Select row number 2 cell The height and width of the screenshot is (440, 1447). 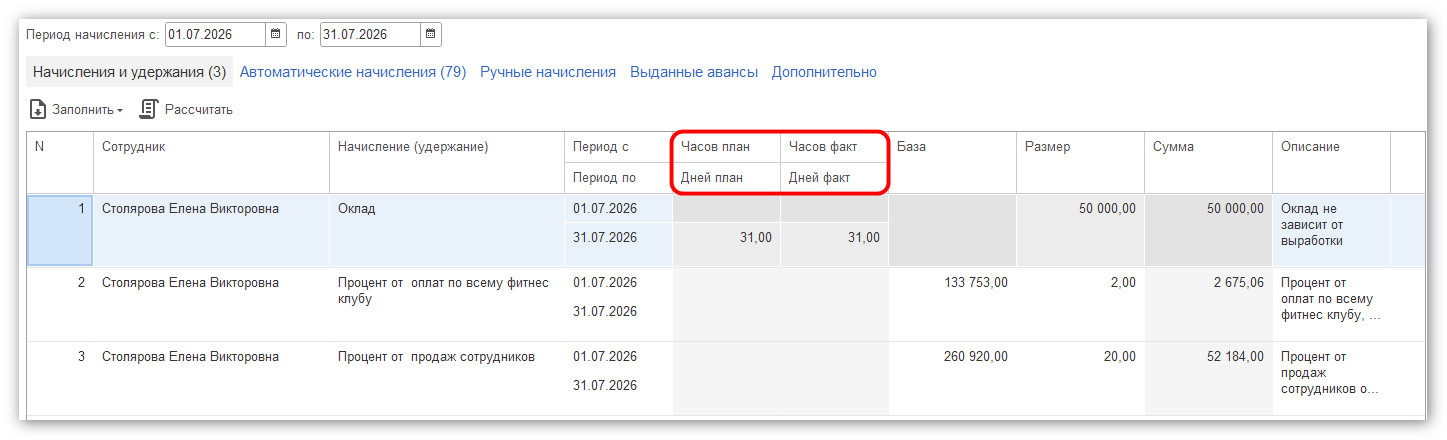click(x=60, y=304)
